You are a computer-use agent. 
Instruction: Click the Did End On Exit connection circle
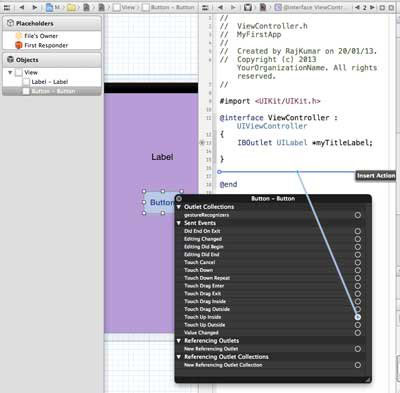point(358,231)
